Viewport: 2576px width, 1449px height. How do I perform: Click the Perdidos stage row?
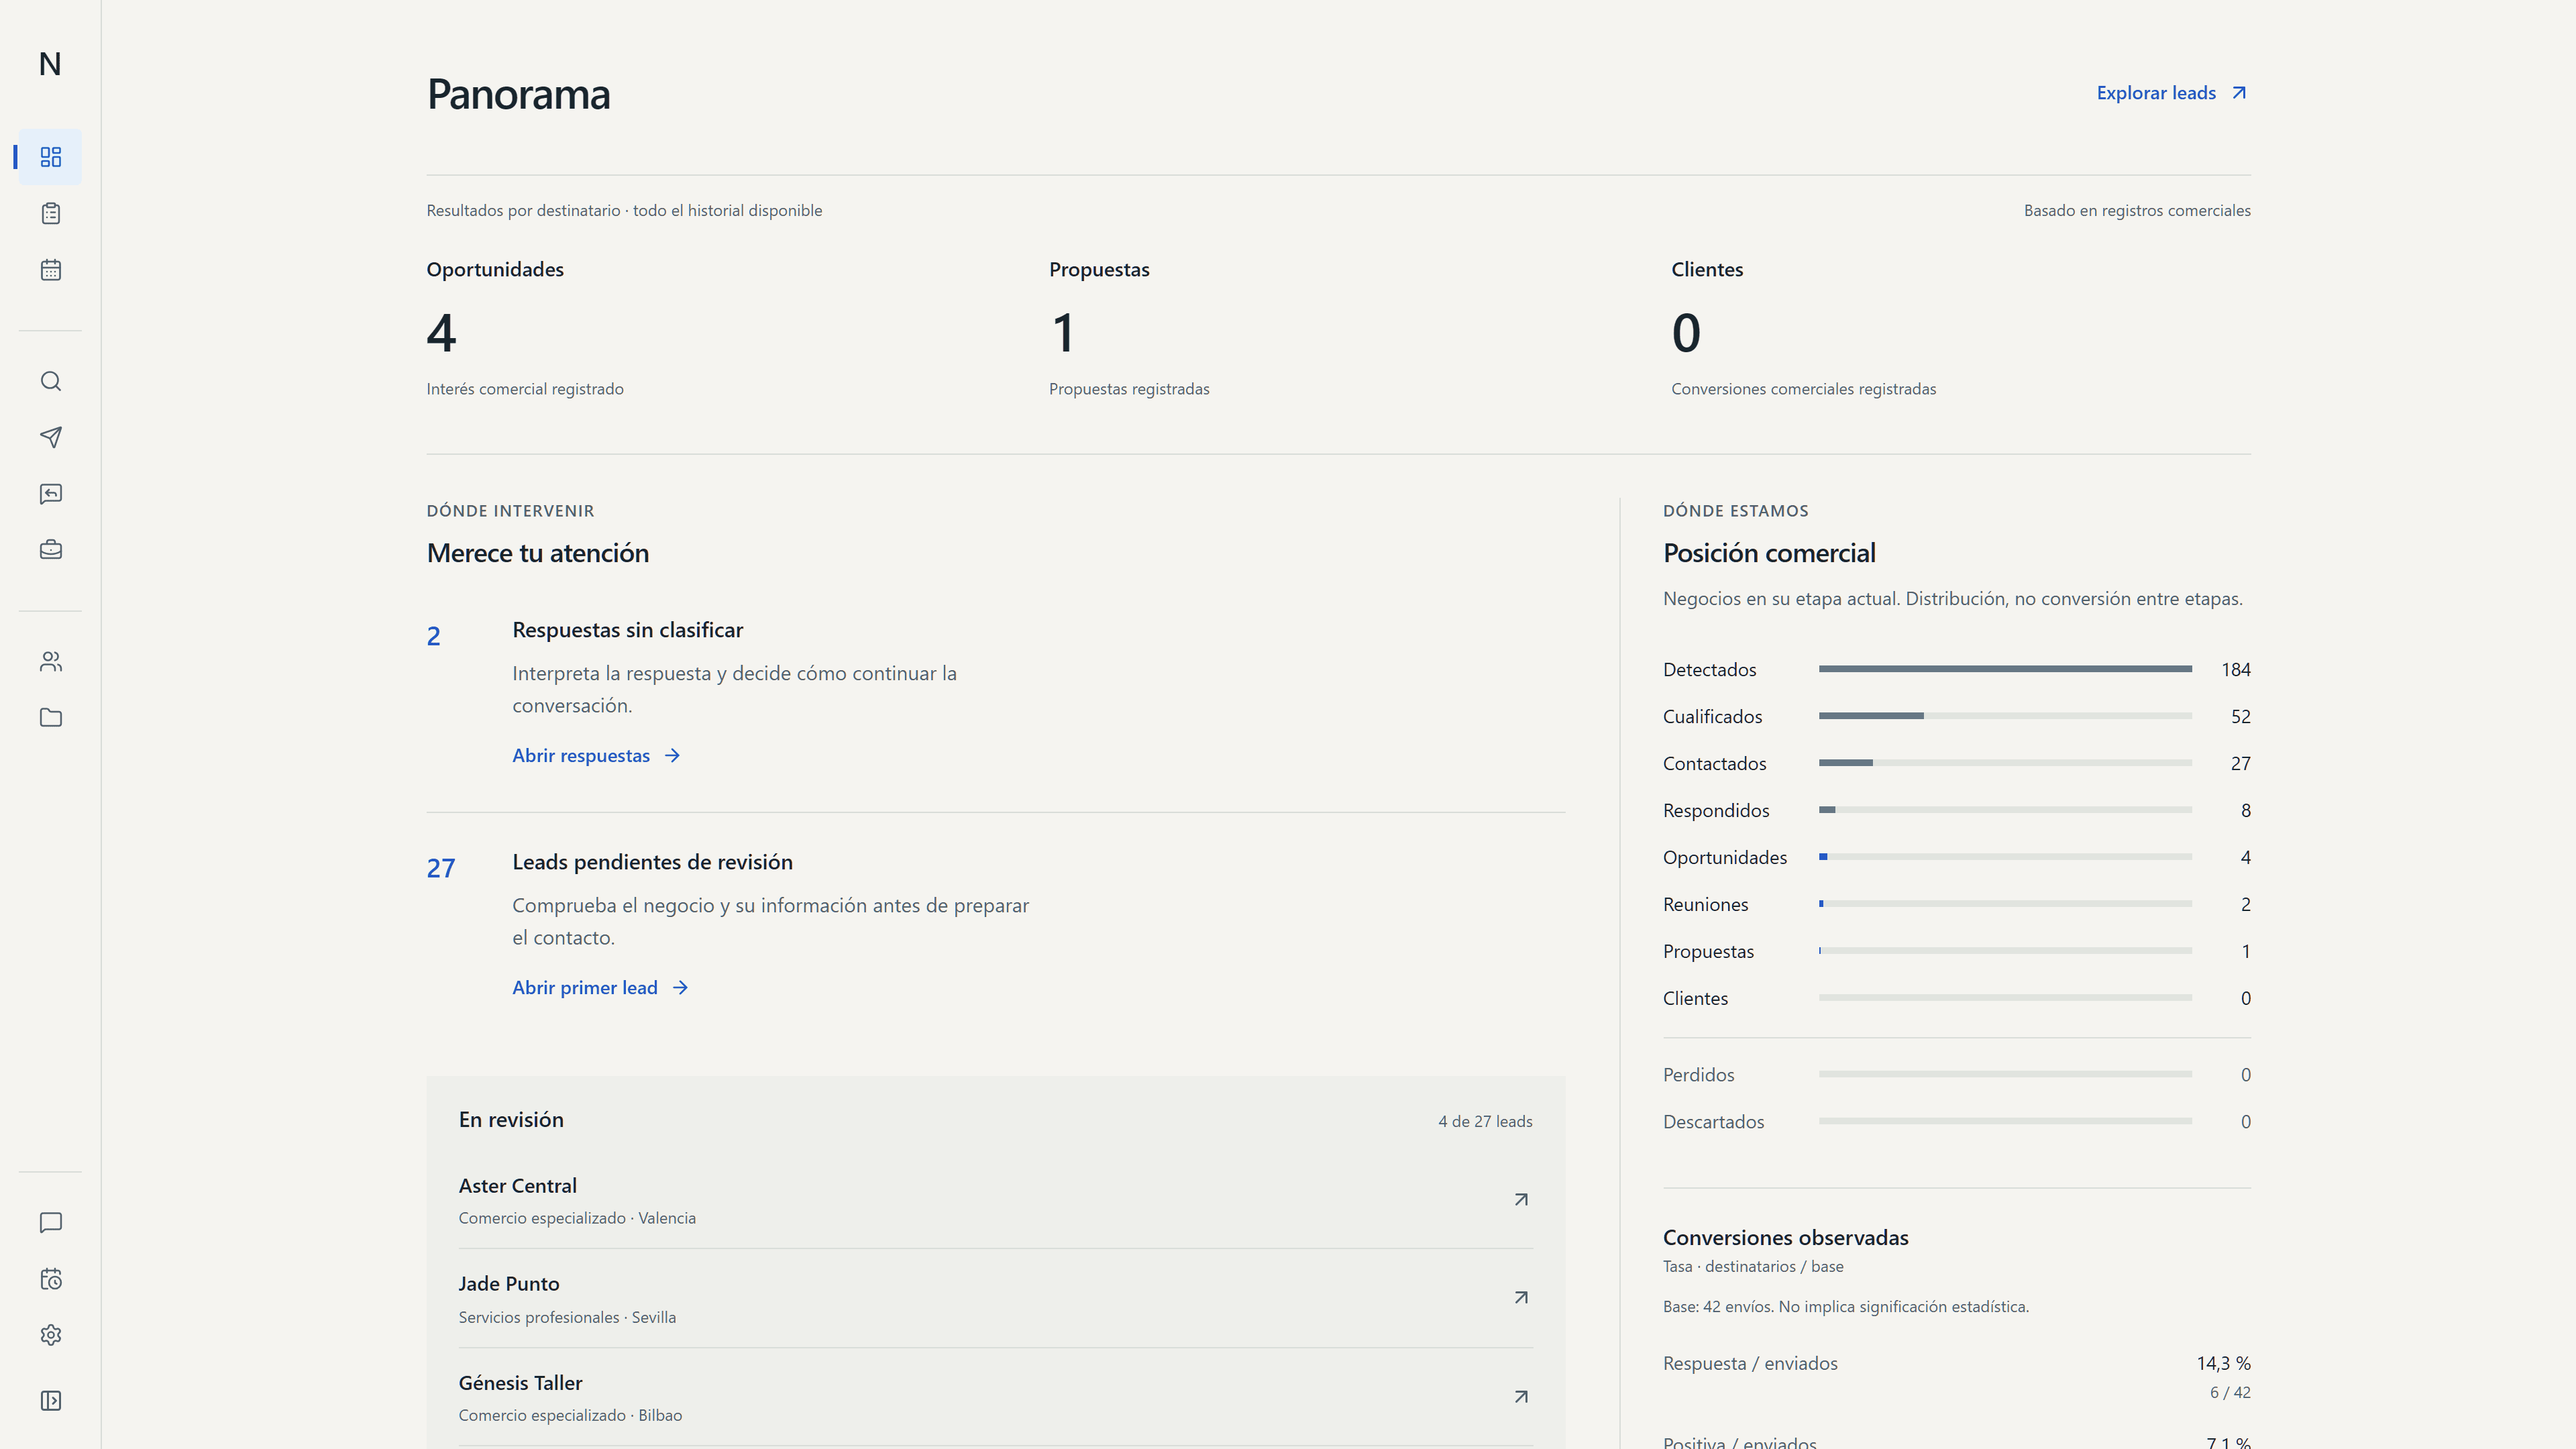[x=1956, y=1075]
